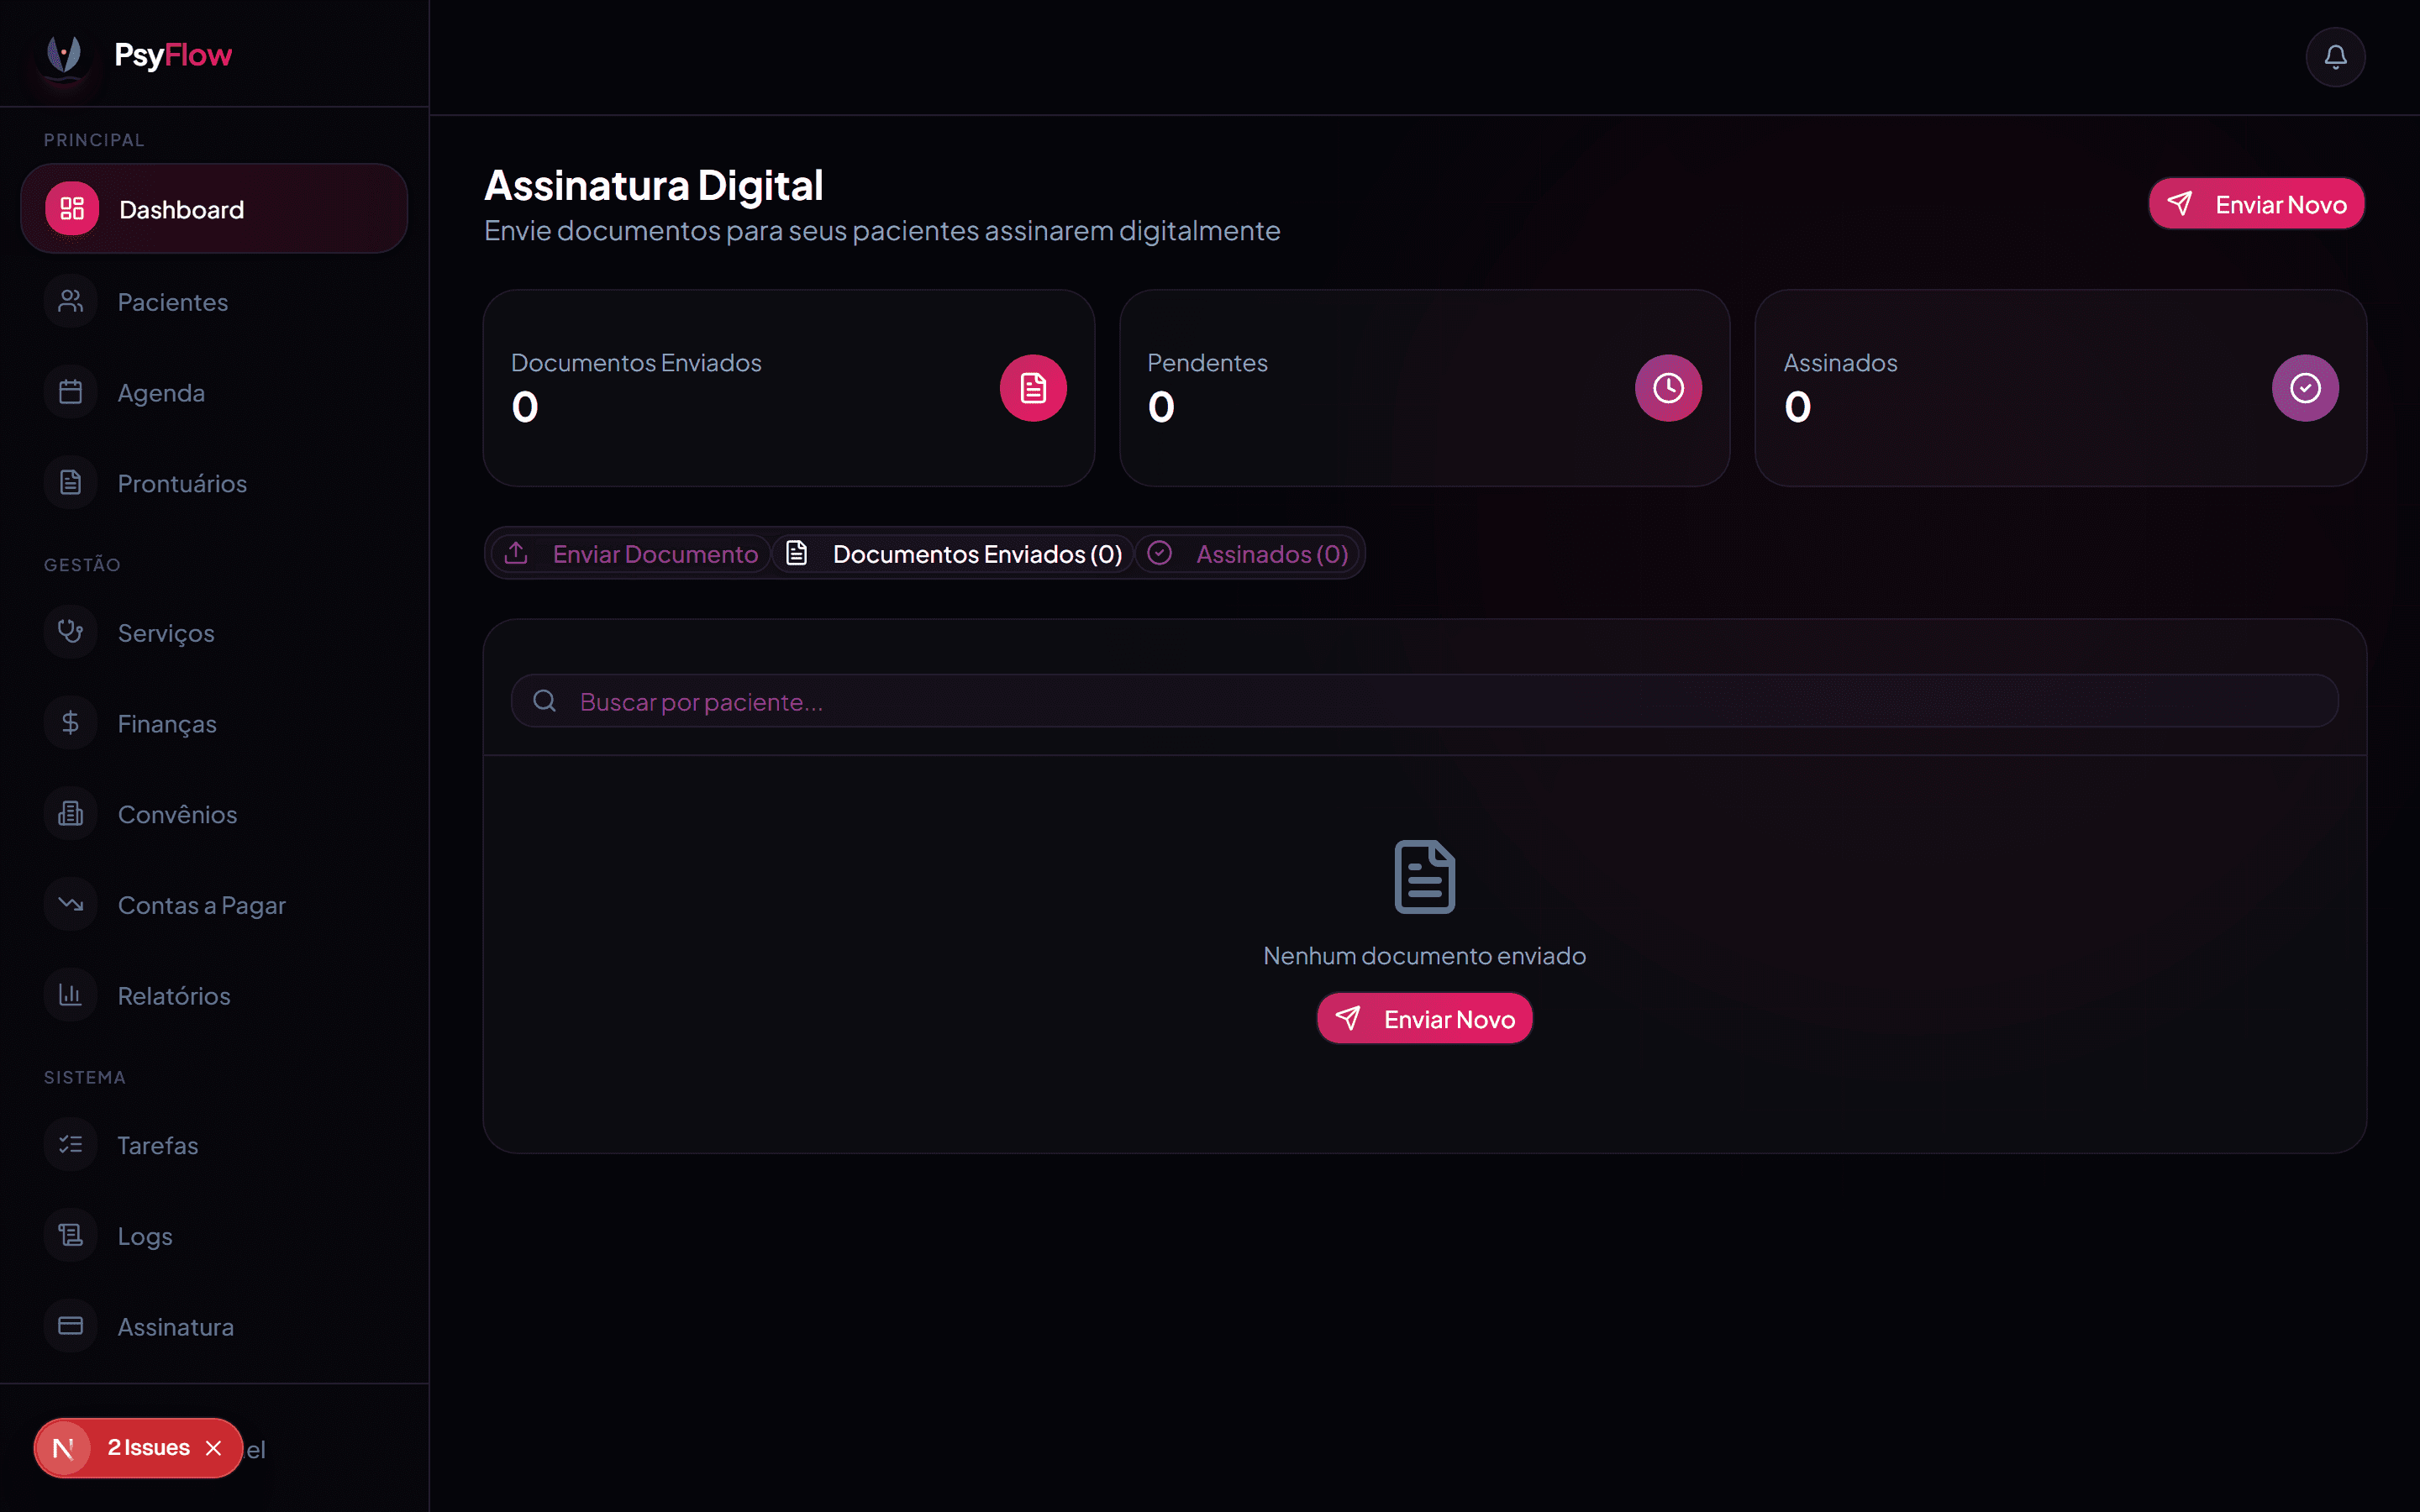Switch to the Enviar Documento tab

[631, 553]
